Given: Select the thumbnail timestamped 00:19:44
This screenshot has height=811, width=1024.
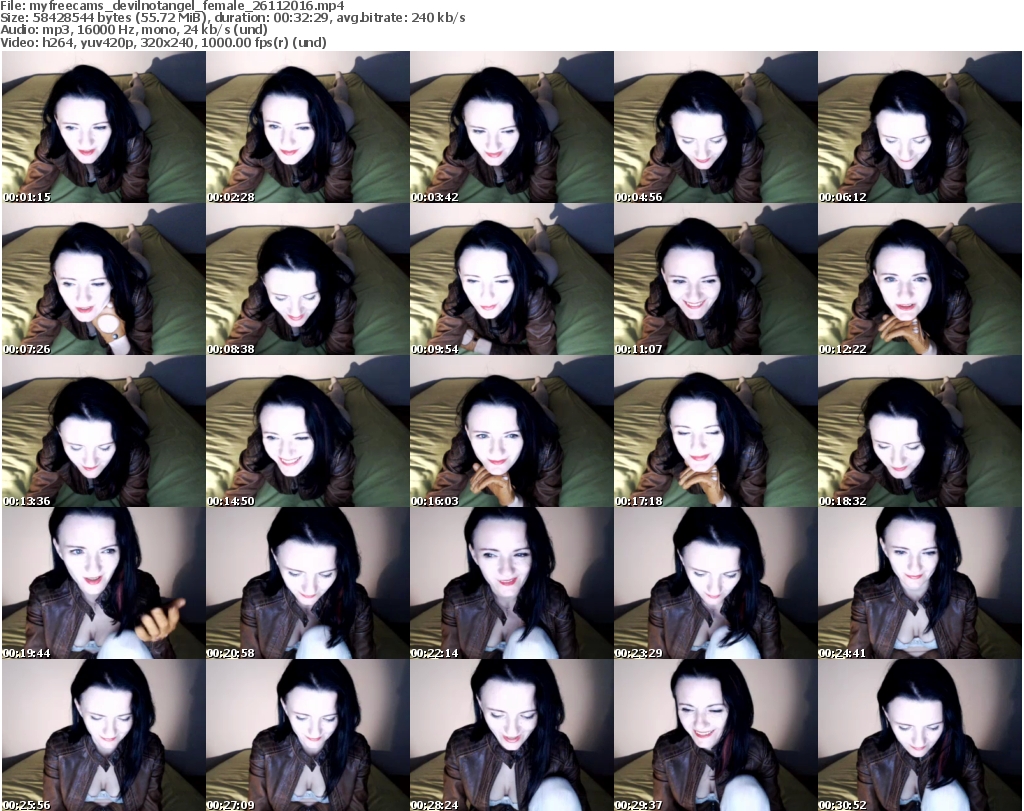Looking at the screenshot, I should pyautogui.click(x=104, y=583).
